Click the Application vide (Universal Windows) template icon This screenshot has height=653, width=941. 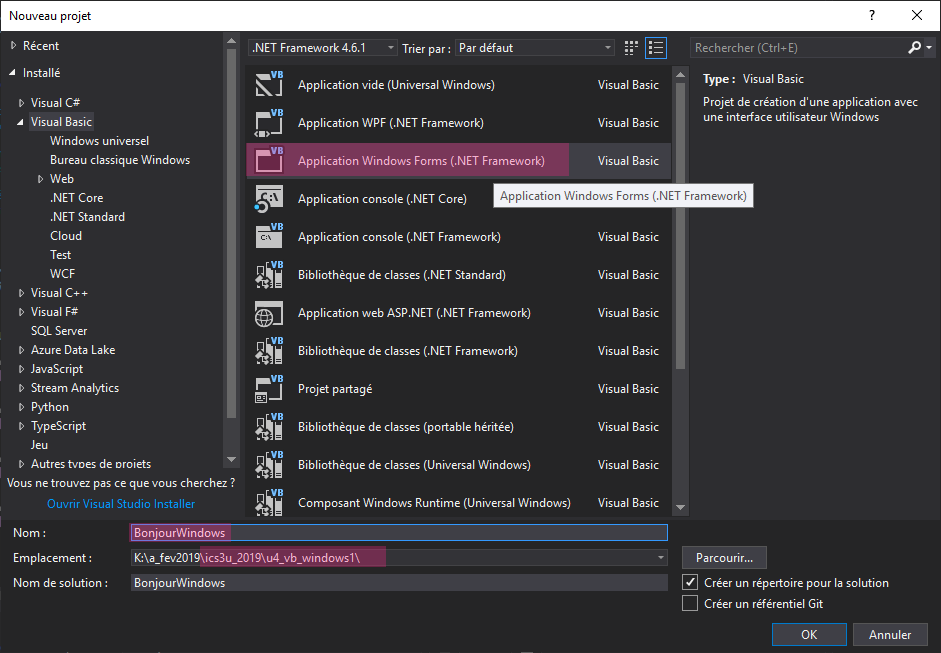click(269, 85)
